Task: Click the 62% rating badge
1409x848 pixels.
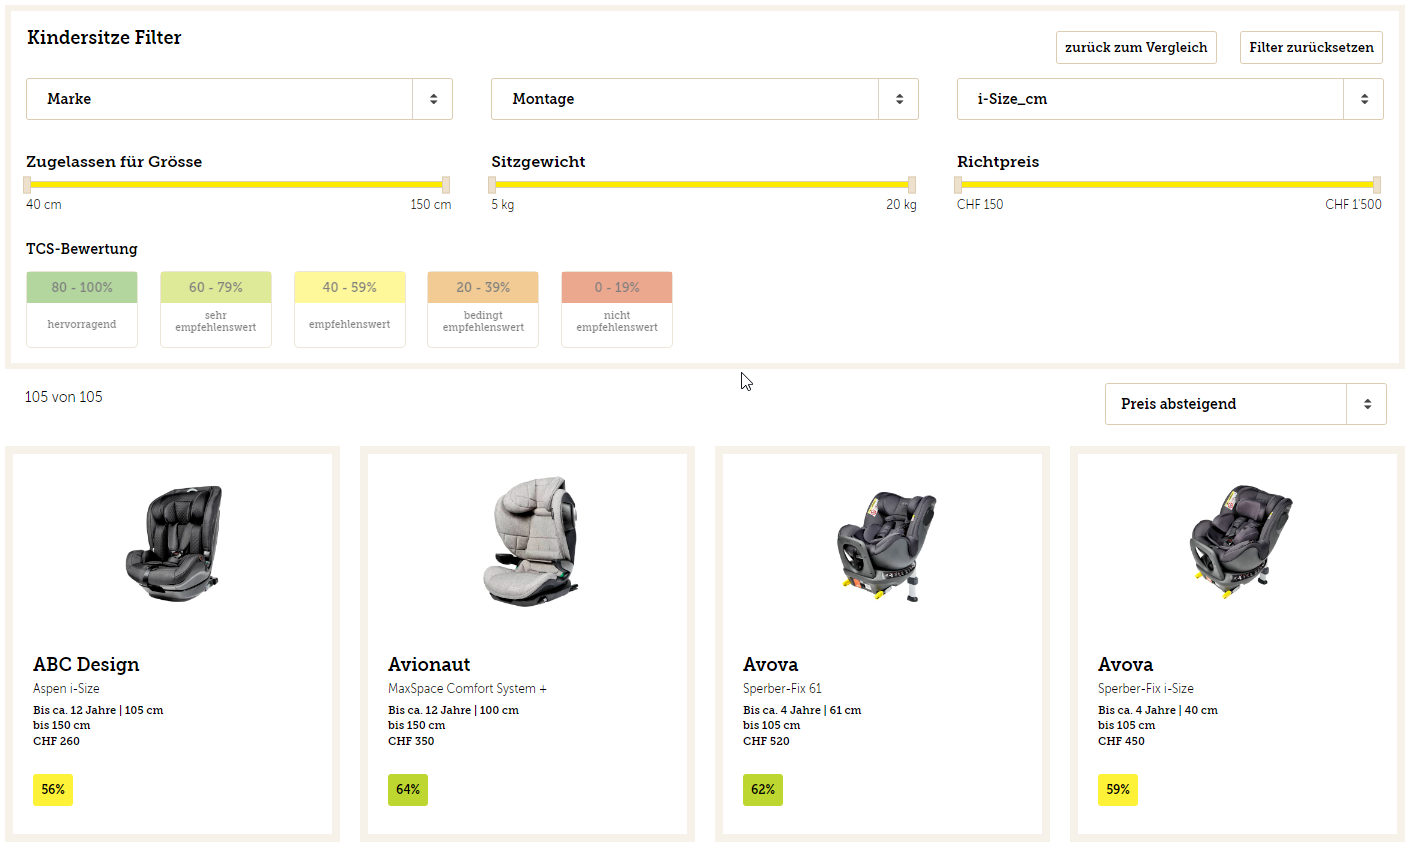Action: (x=763, y=790)
